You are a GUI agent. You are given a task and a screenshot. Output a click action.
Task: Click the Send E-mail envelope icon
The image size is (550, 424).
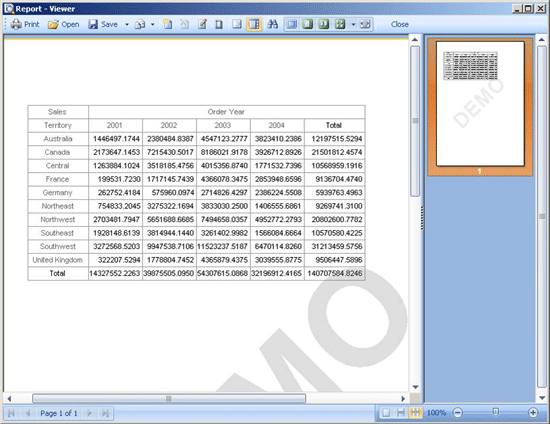(140, 24)
